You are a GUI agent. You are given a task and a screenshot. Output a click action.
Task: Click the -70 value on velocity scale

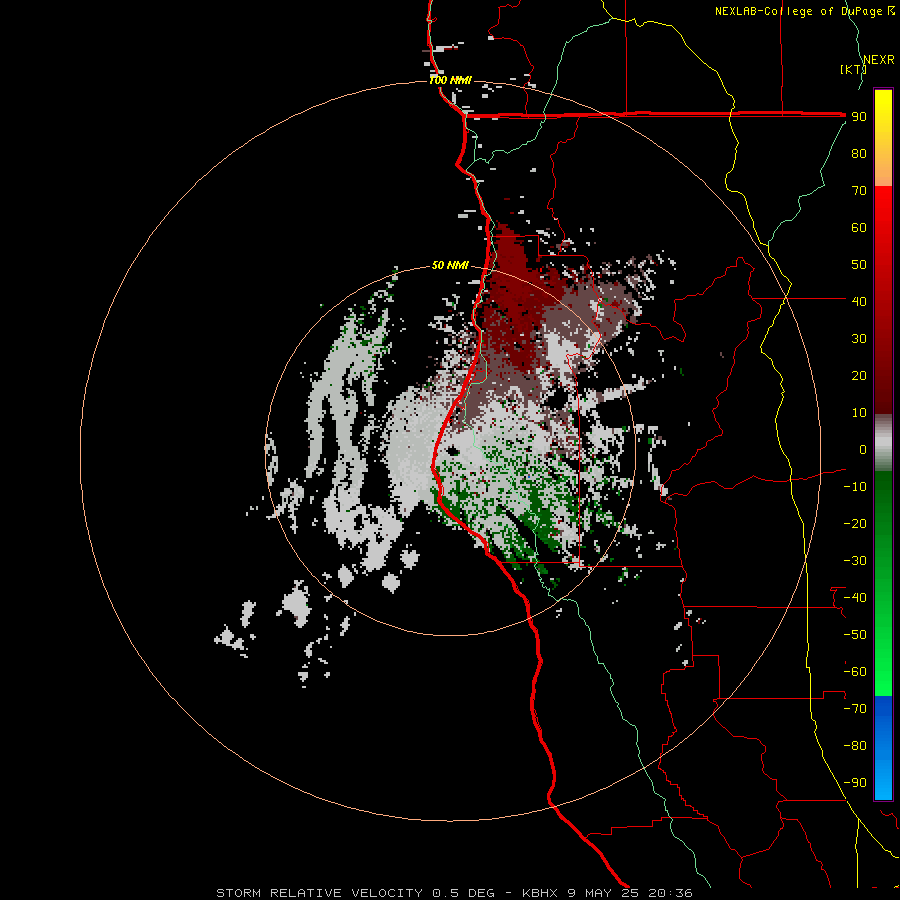[855, 709]
